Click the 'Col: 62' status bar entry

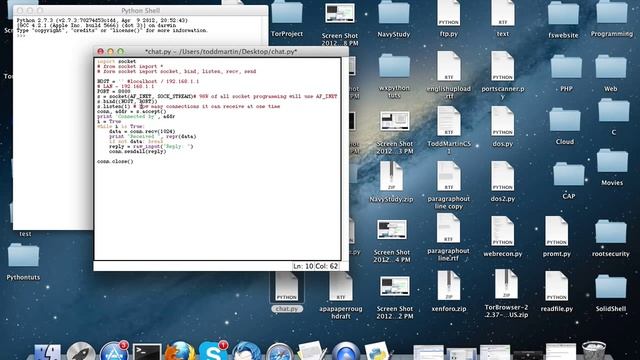pos(327,266)
